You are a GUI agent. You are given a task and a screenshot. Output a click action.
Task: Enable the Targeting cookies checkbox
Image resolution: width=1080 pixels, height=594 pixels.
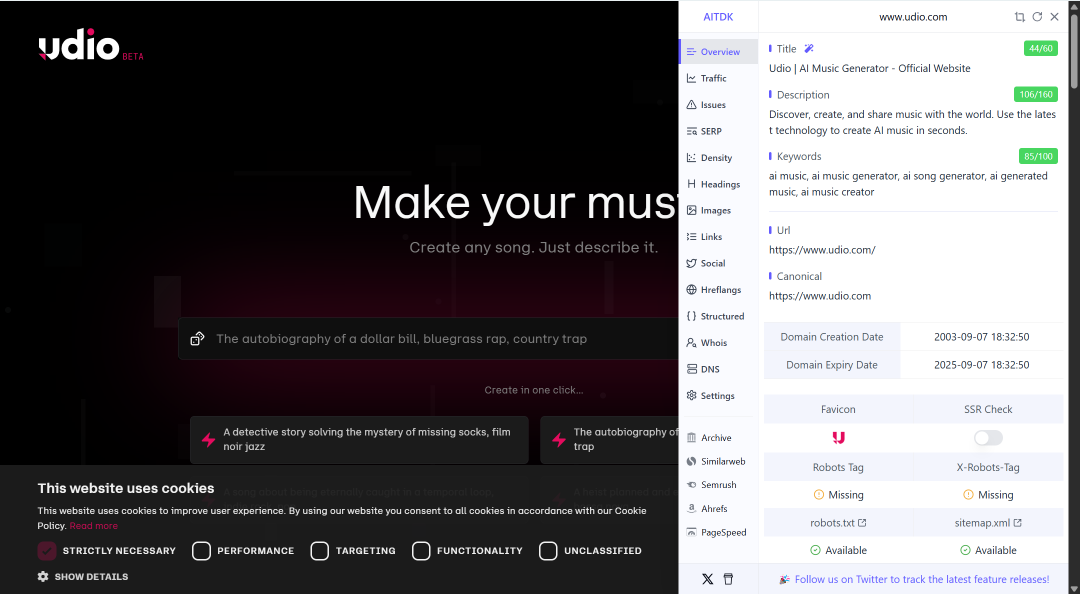point(320,551)
